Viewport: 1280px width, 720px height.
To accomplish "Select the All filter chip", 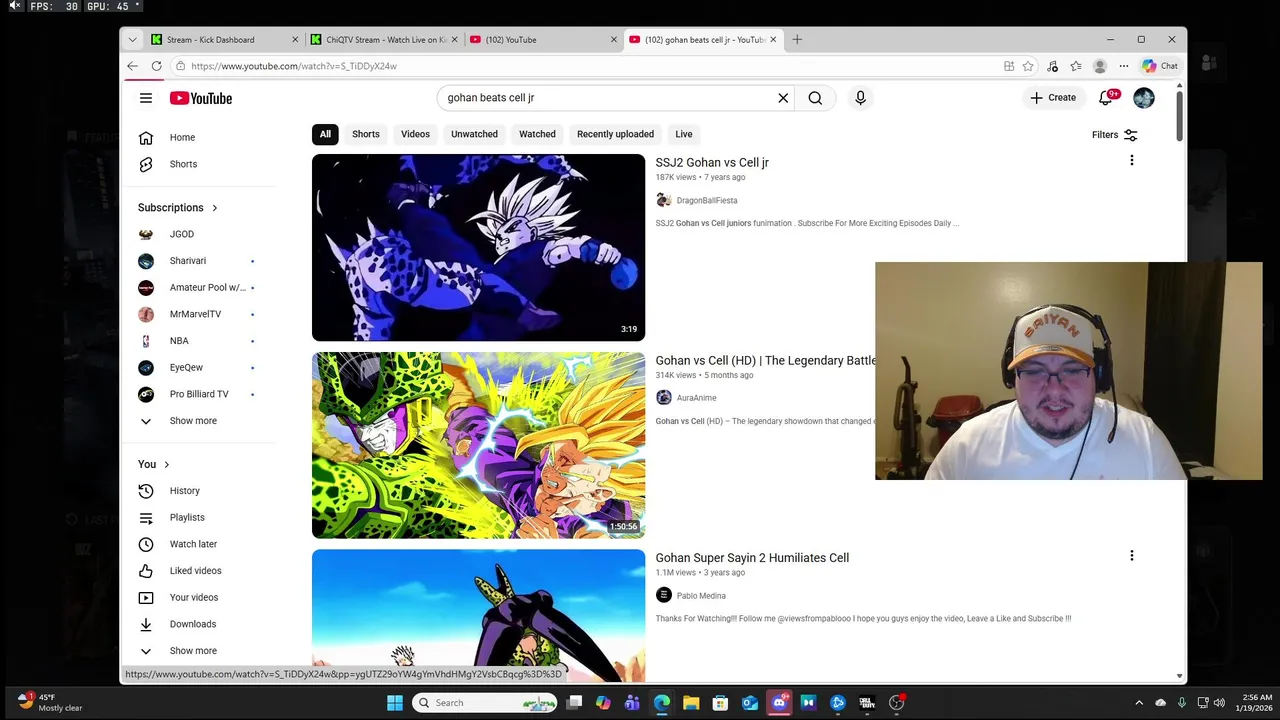I will click(325, 134).
